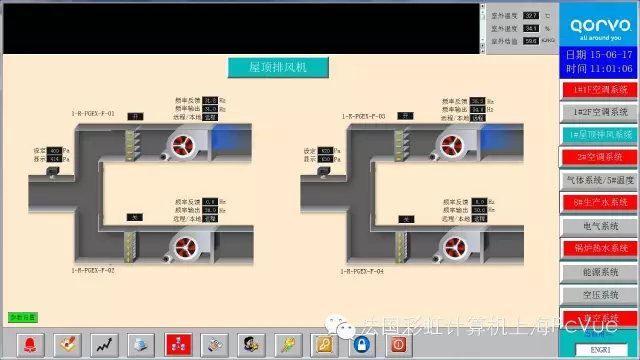Toggle the 开 status box of fan F-03
The image size is (640, 360).
click(405, 116)
